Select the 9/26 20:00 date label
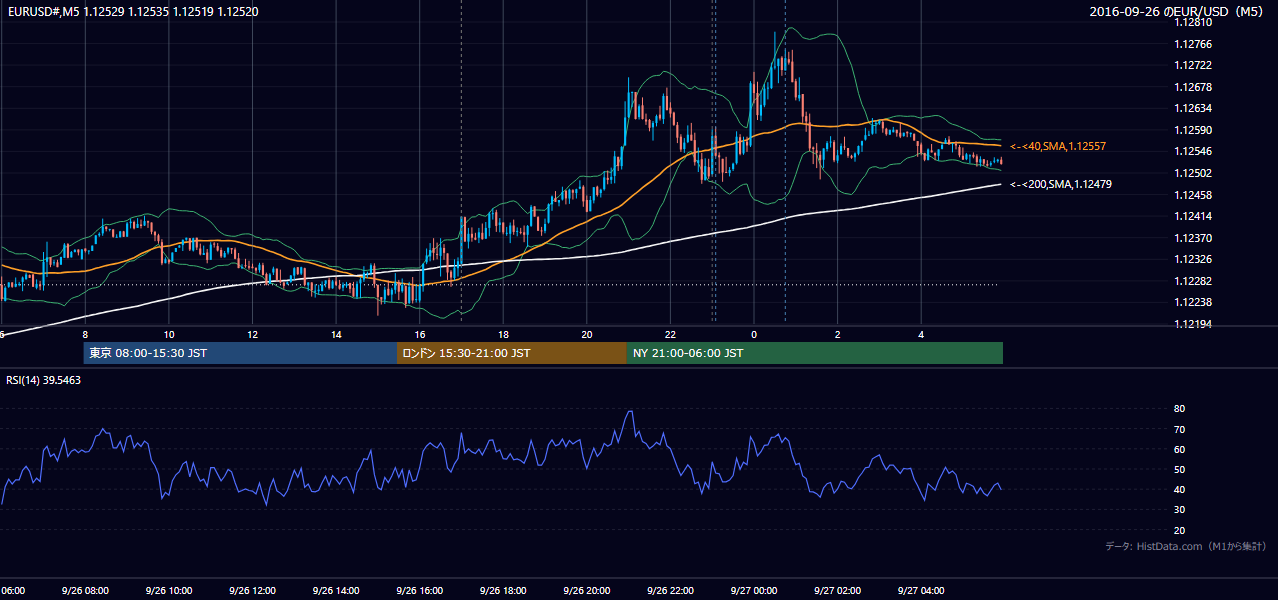 586,591
